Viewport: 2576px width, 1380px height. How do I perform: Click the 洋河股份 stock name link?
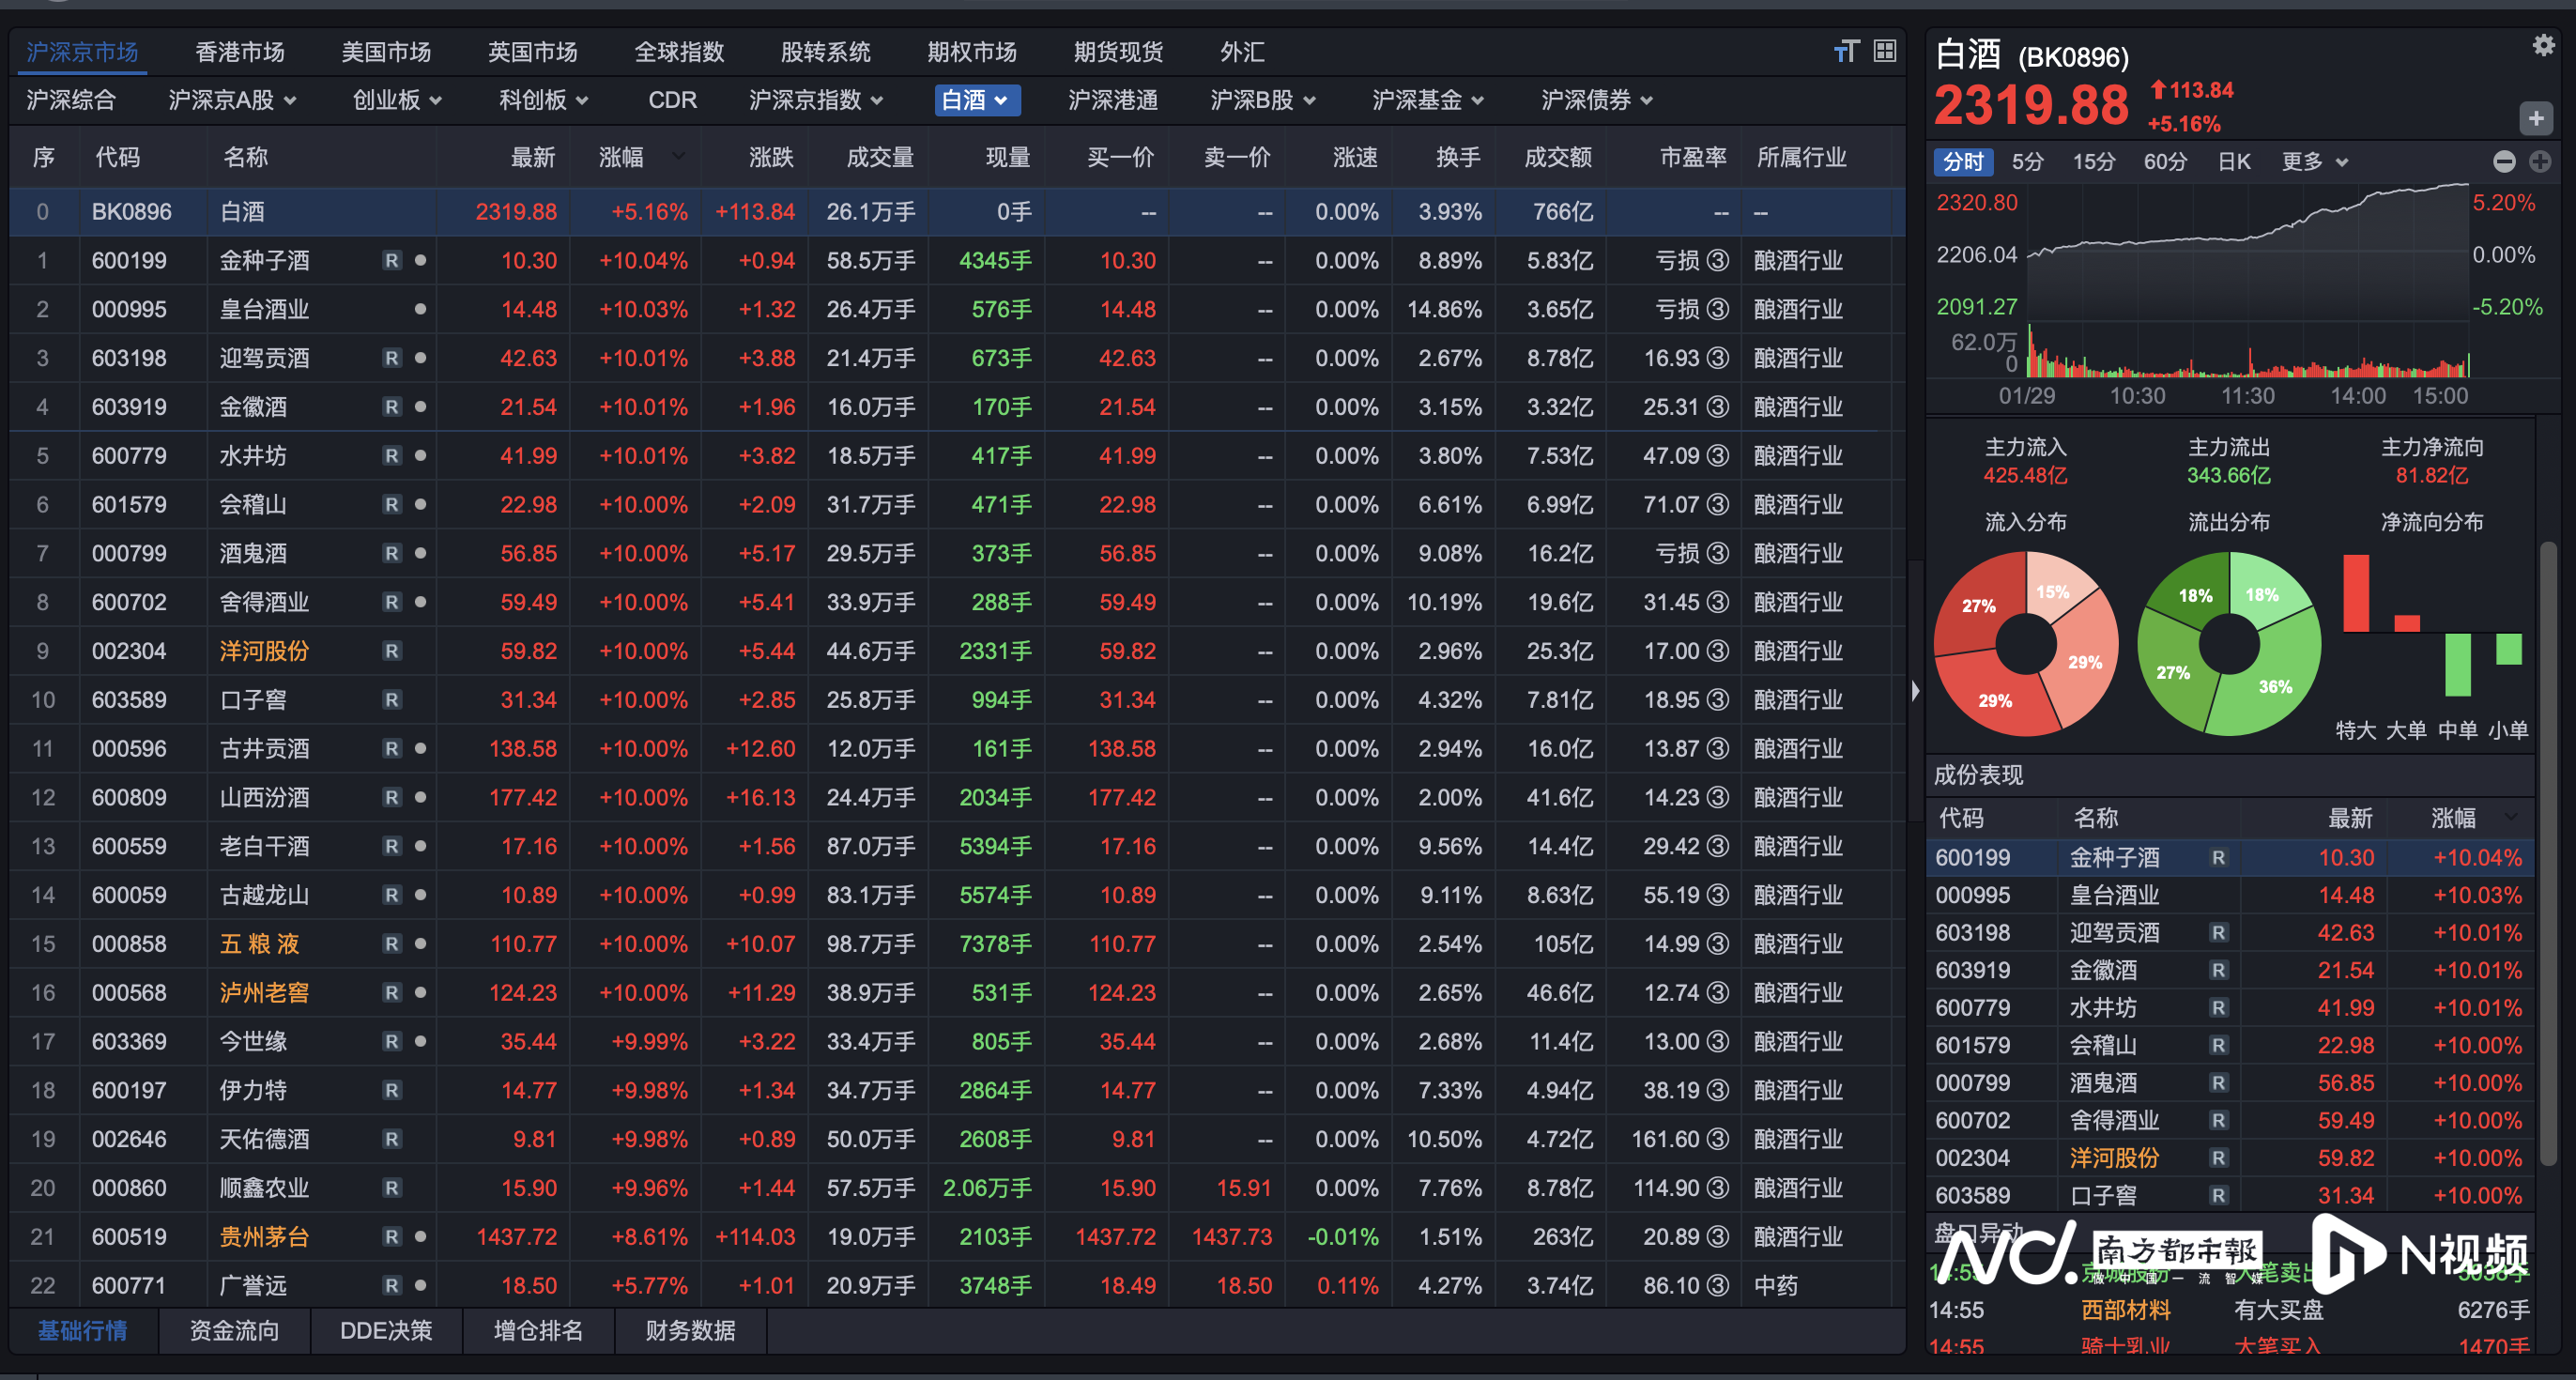click(264, 652)
